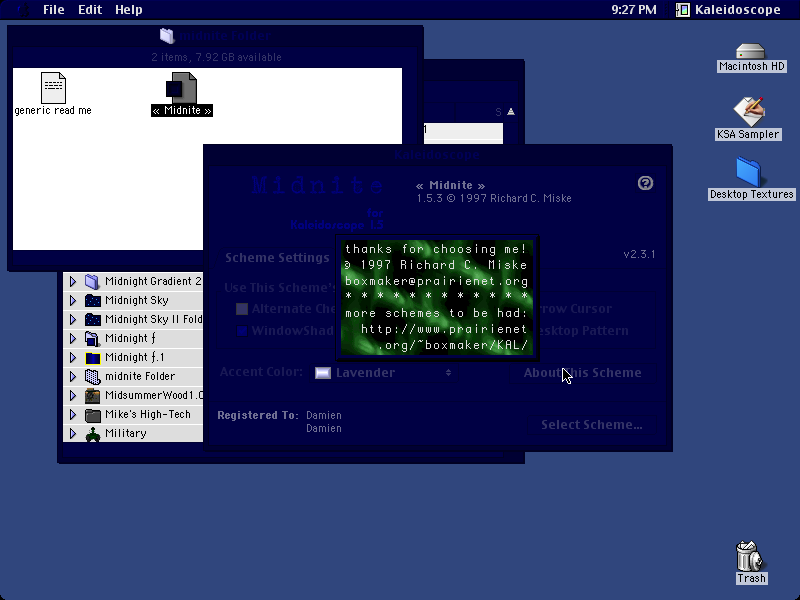Viewport: 800px width, 600px height.
Task: Toggle the WindowShade checkbox
Action: pyautogui.click(x=242, y=331)
